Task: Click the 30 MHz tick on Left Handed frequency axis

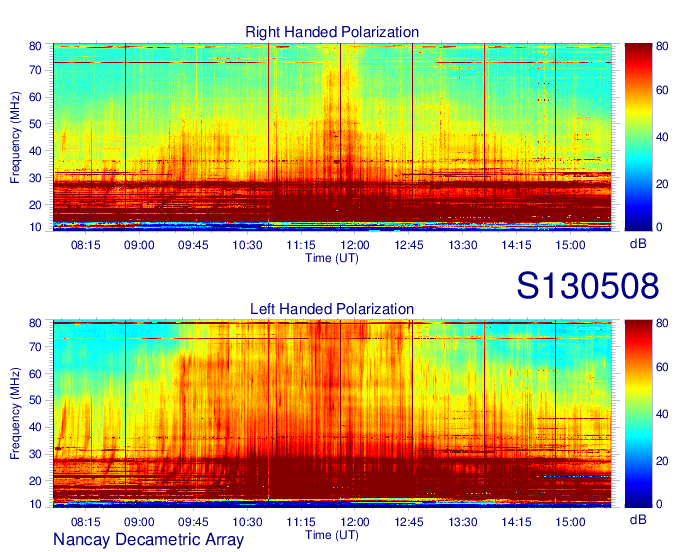Action: (x=36, y=454)
